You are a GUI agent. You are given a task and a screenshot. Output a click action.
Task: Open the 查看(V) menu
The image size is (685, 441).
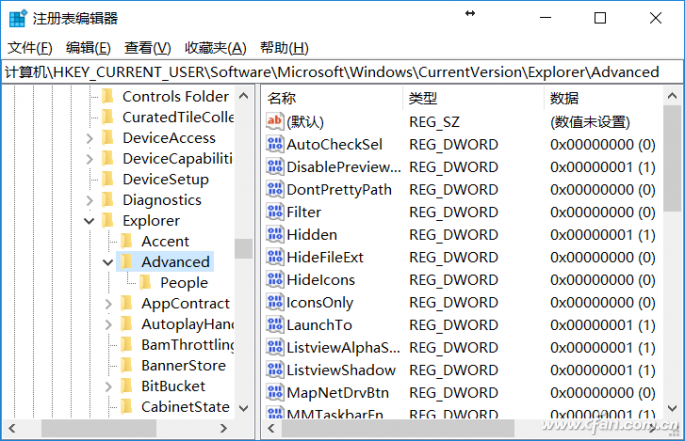tap(147, 48)
